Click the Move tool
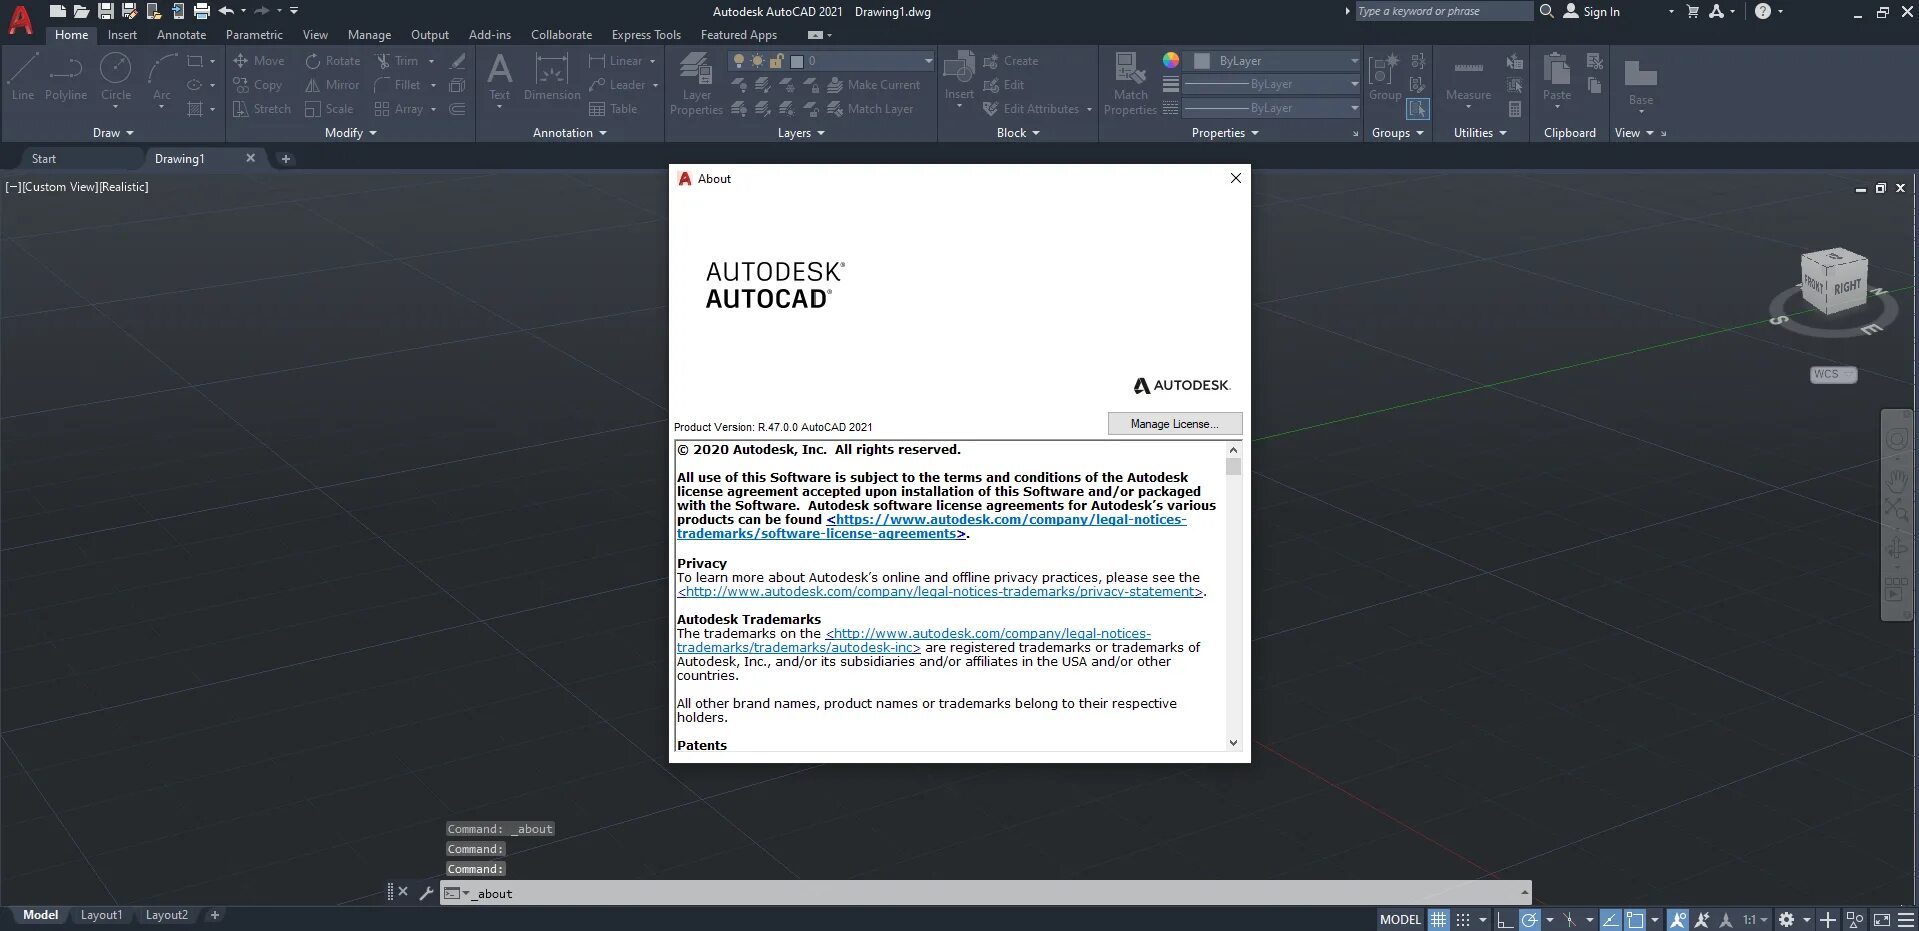The width and height of the screenshot is (1919, 931). point(259,61)
